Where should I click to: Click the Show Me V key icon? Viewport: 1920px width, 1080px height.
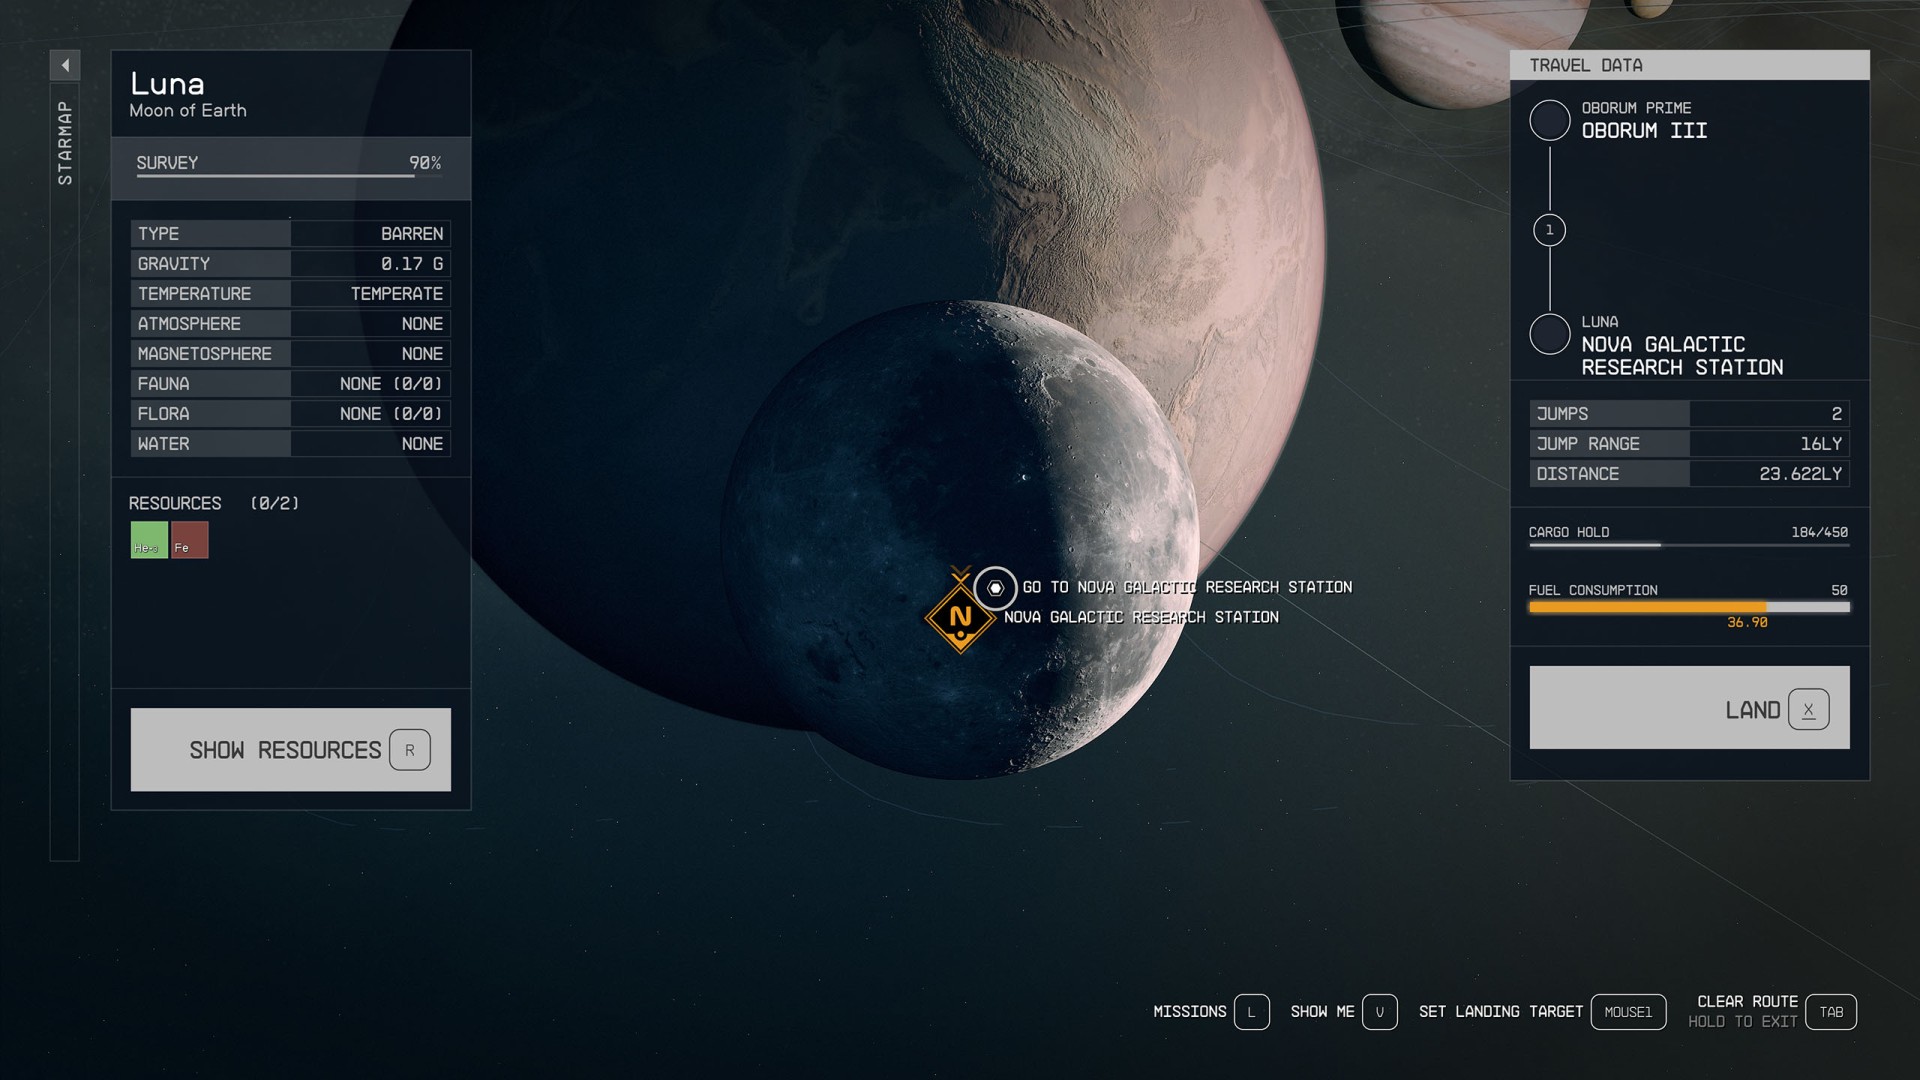click(x=1379, y=1012)
